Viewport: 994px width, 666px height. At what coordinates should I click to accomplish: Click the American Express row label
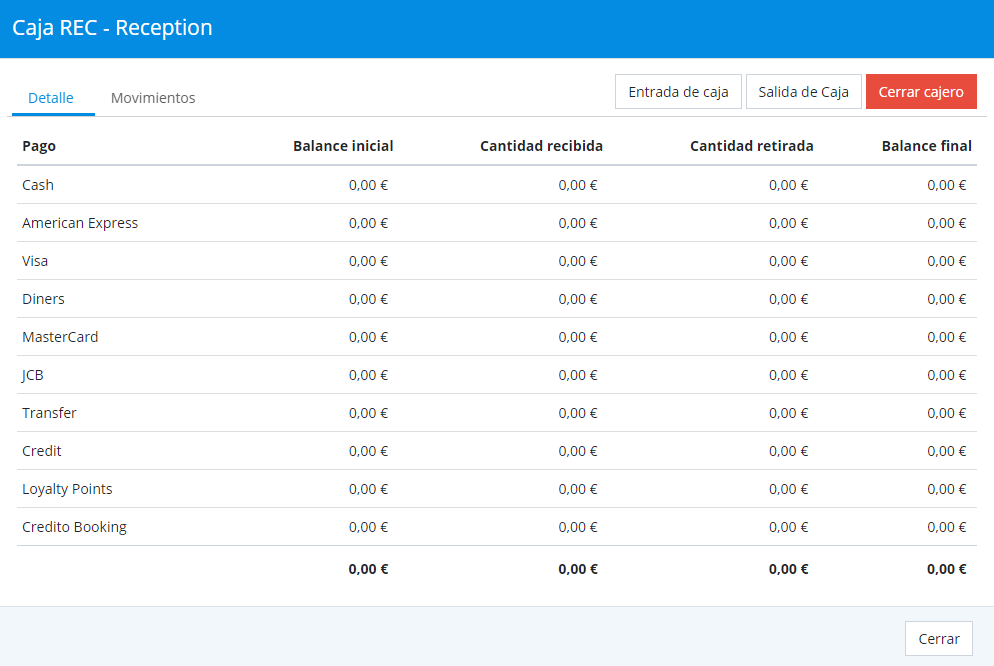pos(80,223)
